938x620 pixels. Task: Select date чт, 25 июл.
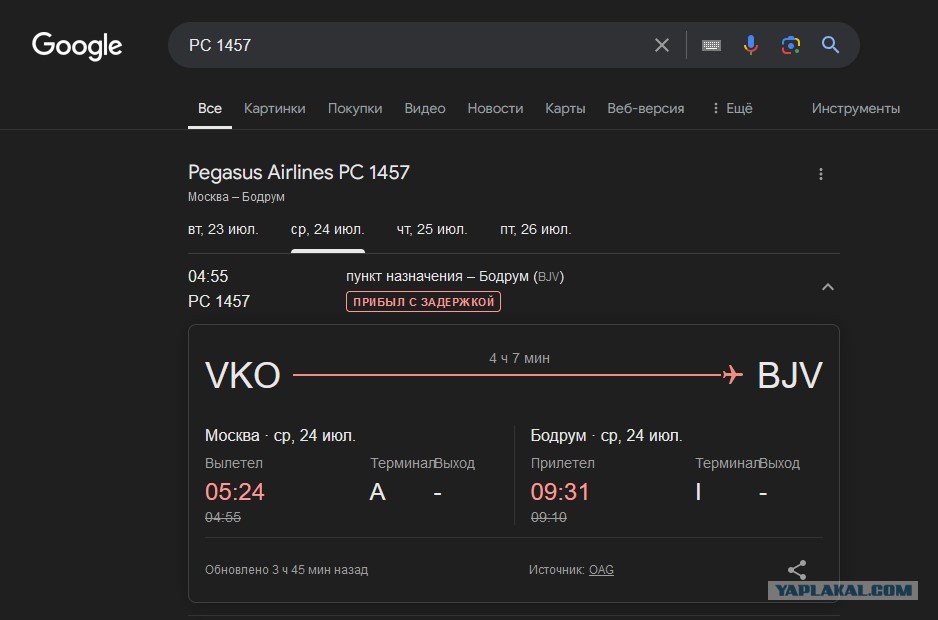(x=432, y=229)
